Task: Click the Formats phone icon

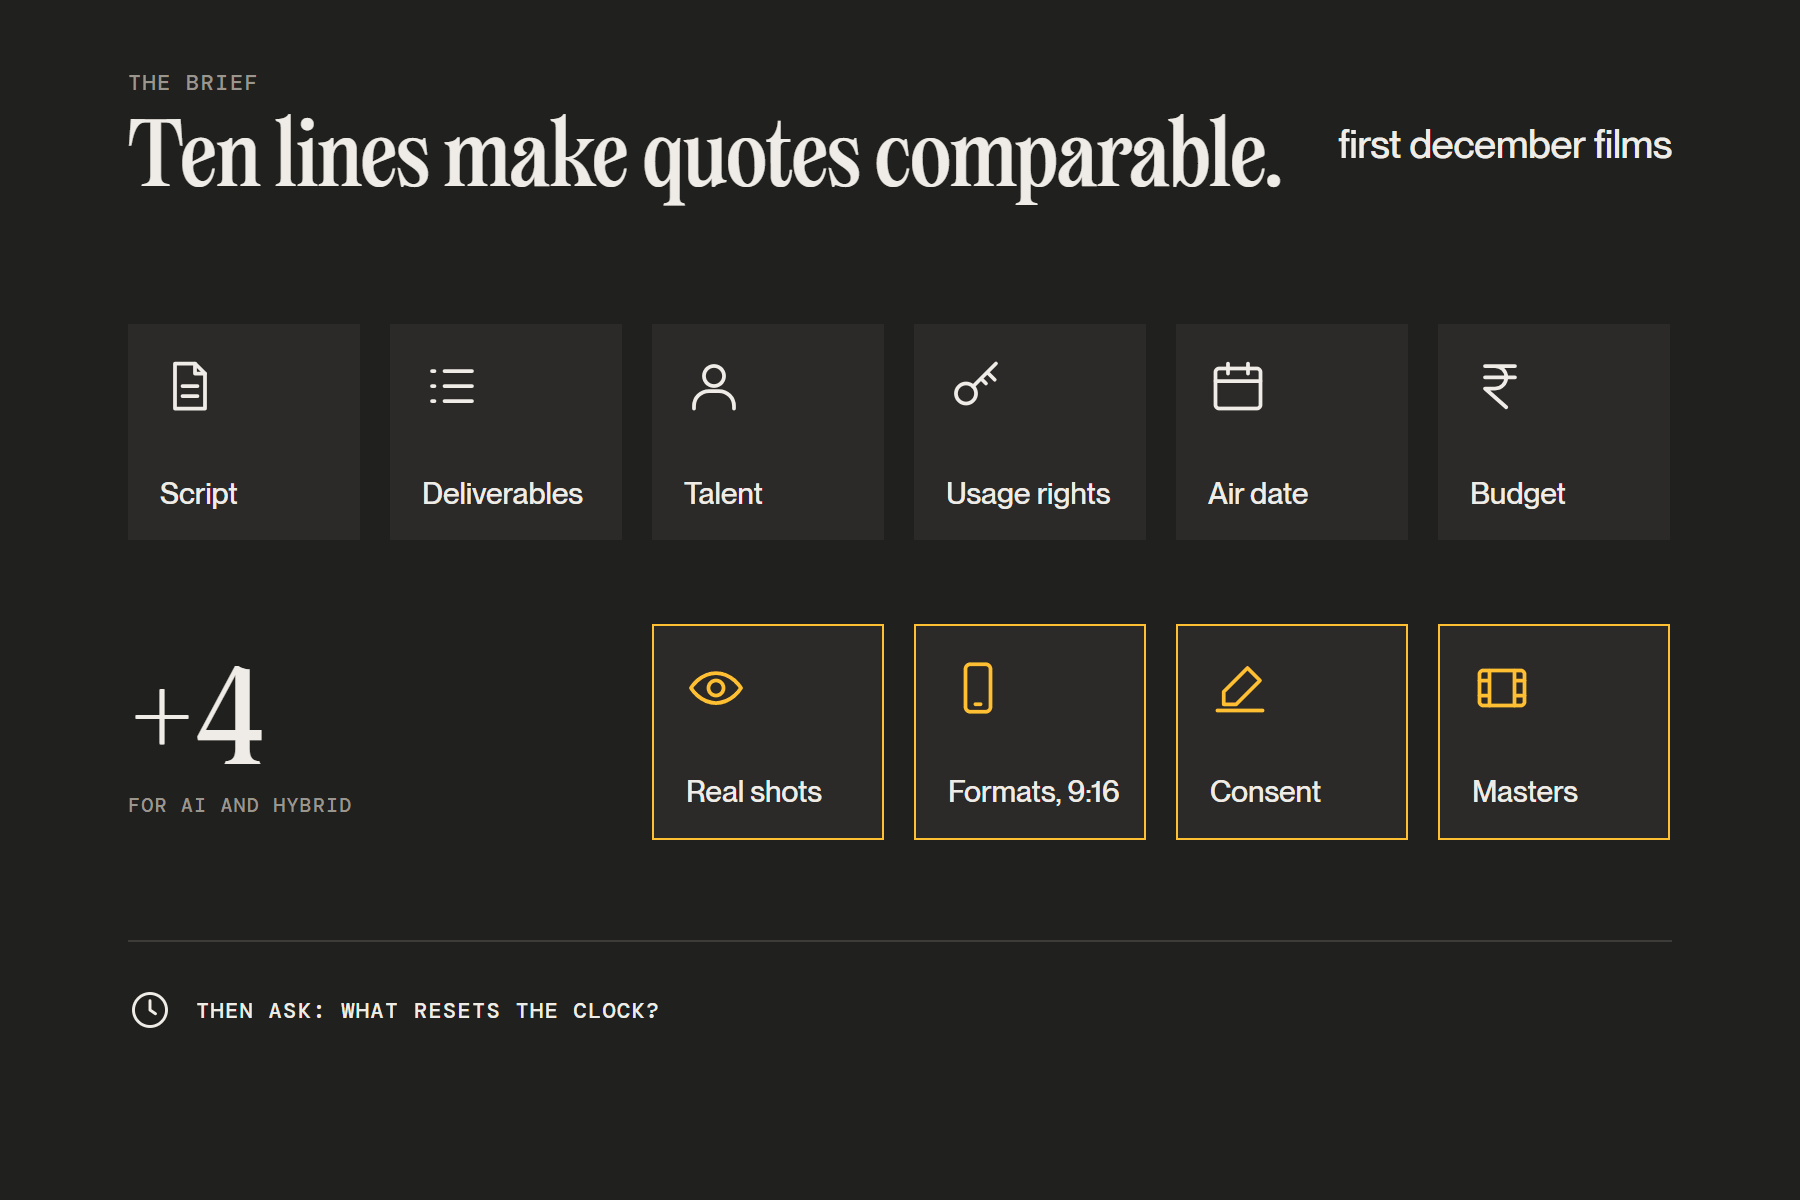Action: pyautogui.click(x=978, y=688)
